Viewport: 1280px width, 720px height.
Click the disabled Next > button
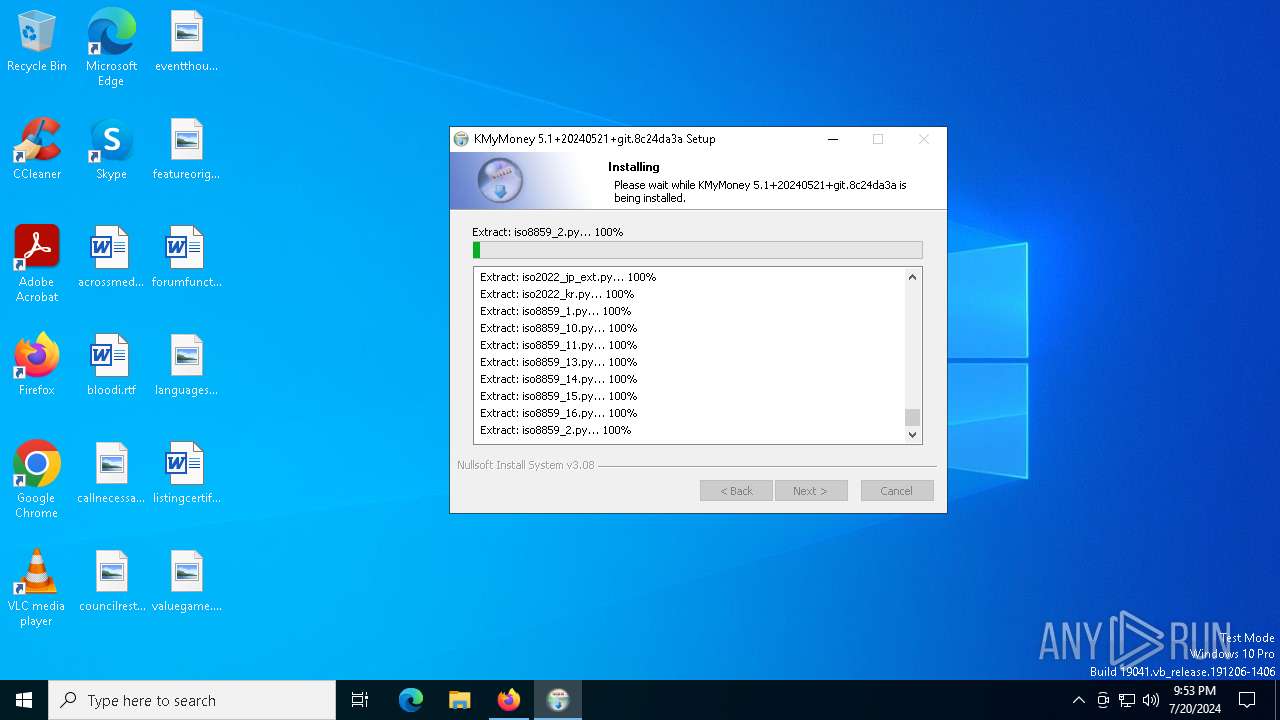point(811,491)
